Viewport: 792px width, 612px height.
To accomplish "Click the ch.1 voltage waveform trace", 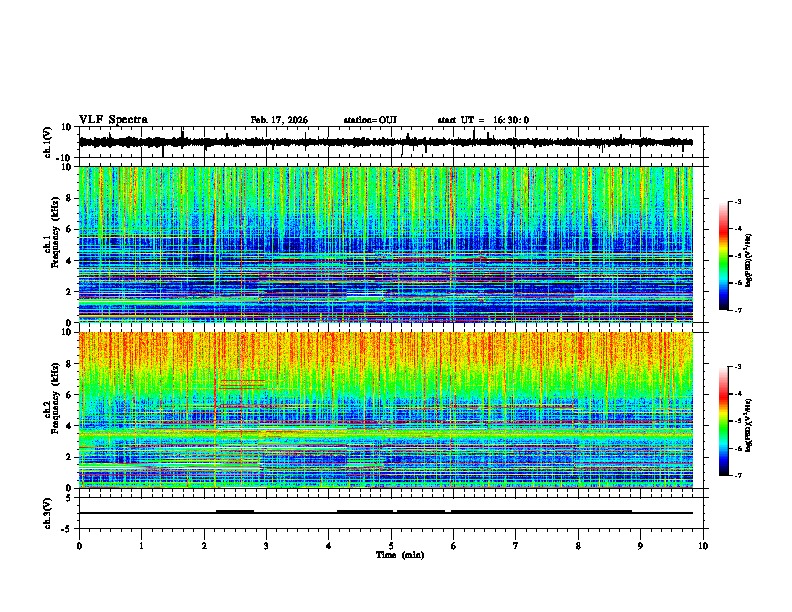I will coord(386,142).
